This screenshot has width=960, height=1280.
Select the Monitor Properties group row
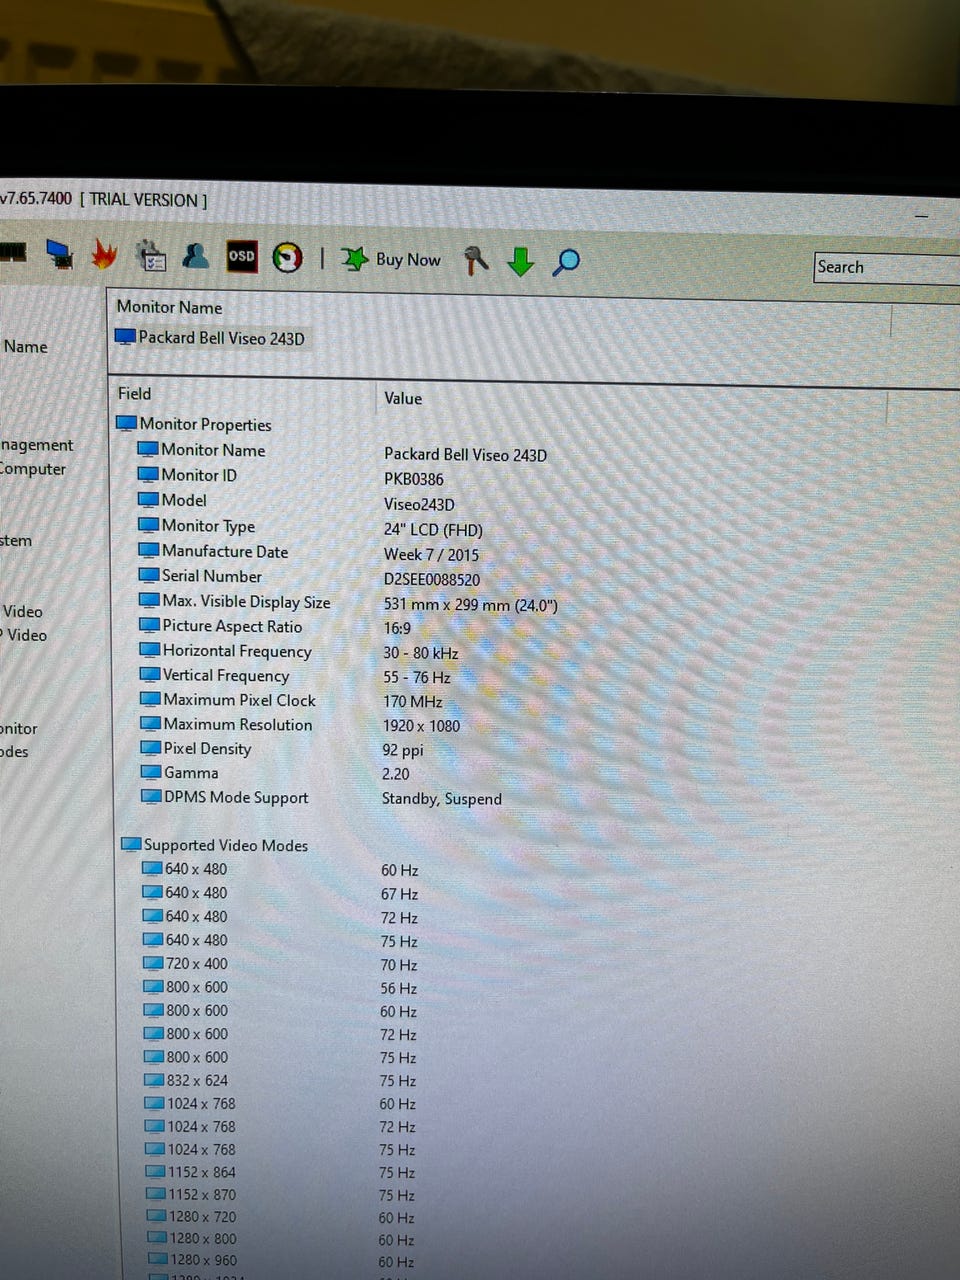click(x=195, y=424)
